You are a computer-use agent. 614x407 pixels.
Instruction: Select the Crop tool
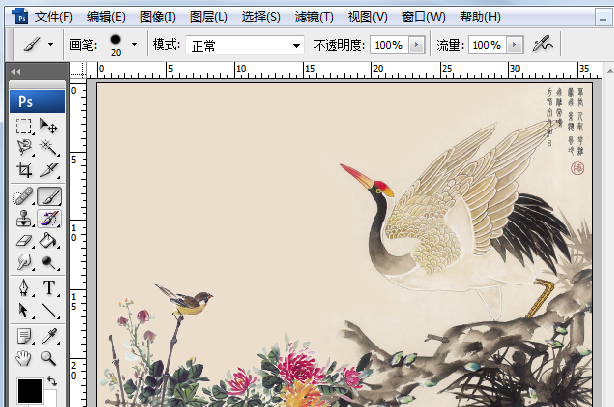(24, 170)
